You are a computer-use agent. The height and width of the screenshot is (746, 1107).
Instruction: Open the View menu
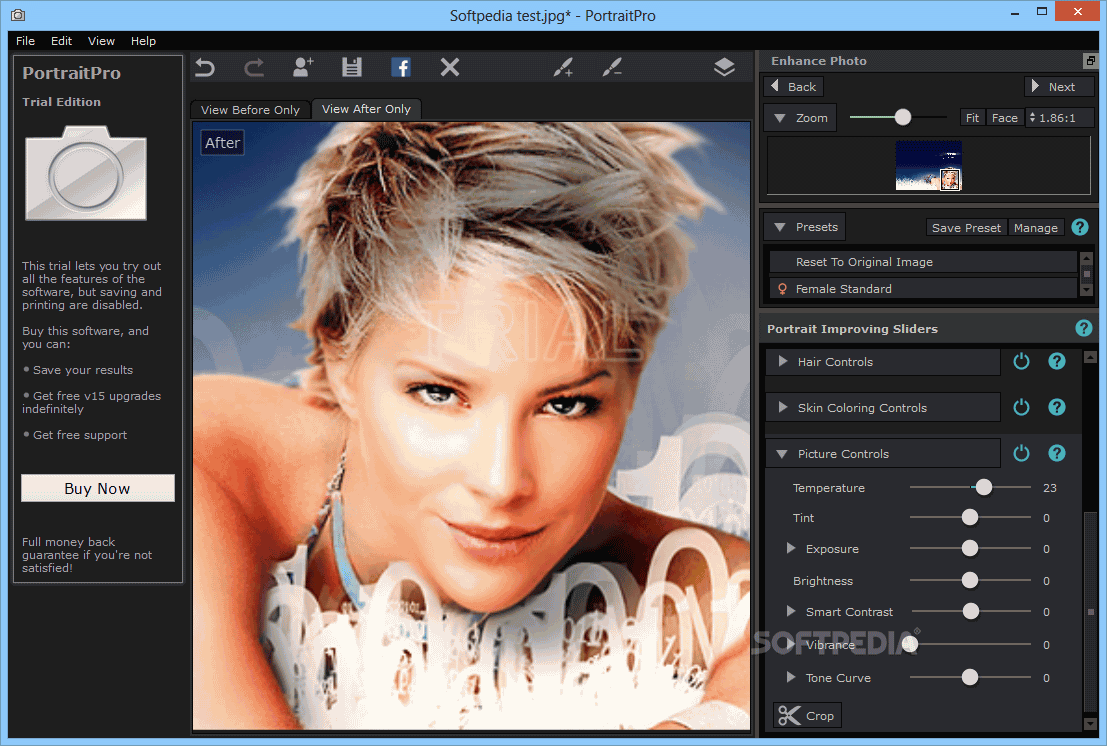(x=101, y=41)
